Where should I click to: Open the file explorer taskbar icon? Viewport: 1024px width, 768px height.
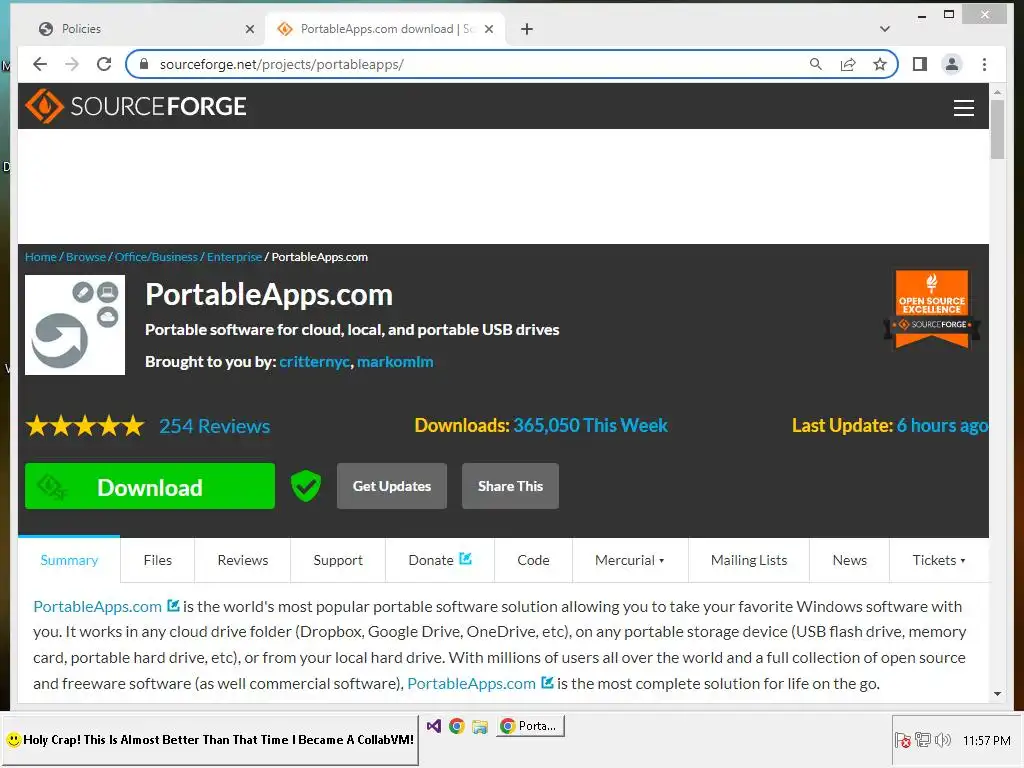tap(480, 726)
